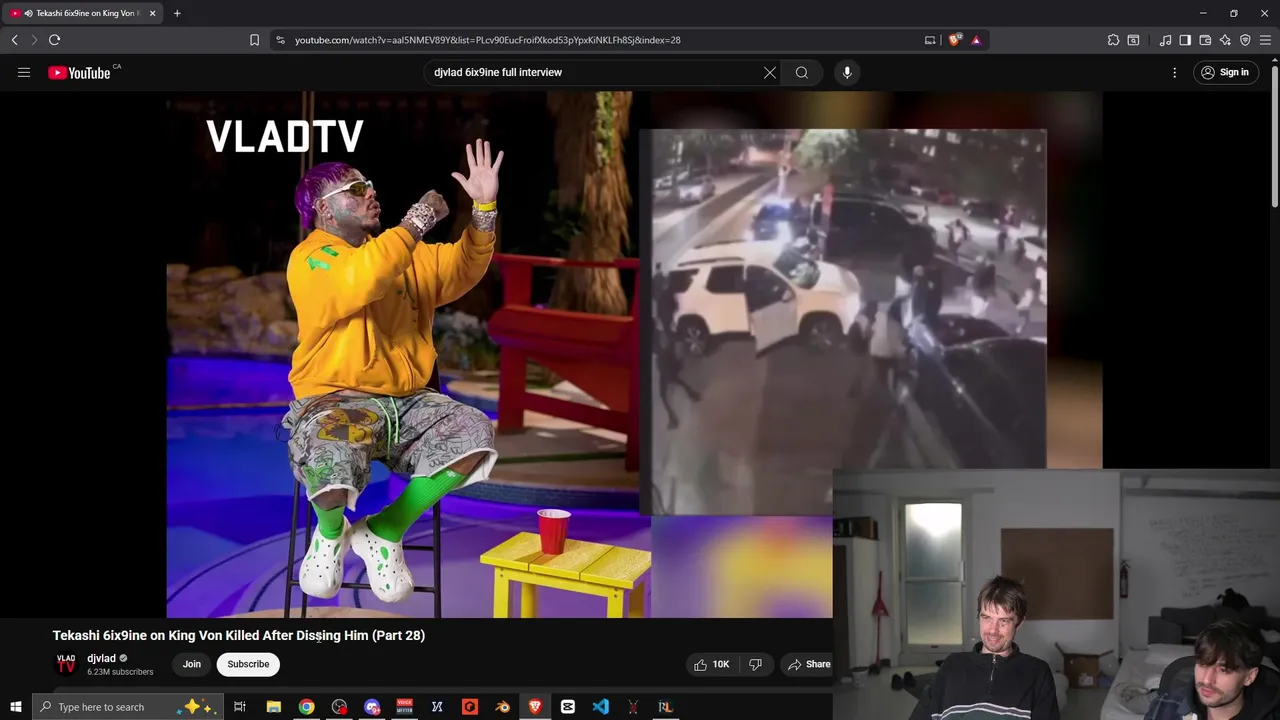This screenshot has width=1280, height=720.
Task: Open the Brave main menu
Action: click(x=1265, y=40)
